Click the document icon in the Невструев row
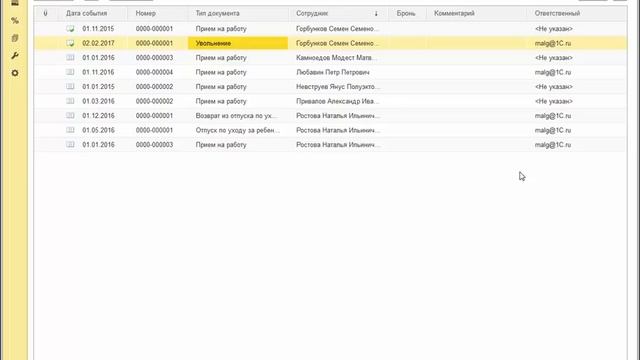The width and height of the screenshot is (640, 360). (70, 87)
